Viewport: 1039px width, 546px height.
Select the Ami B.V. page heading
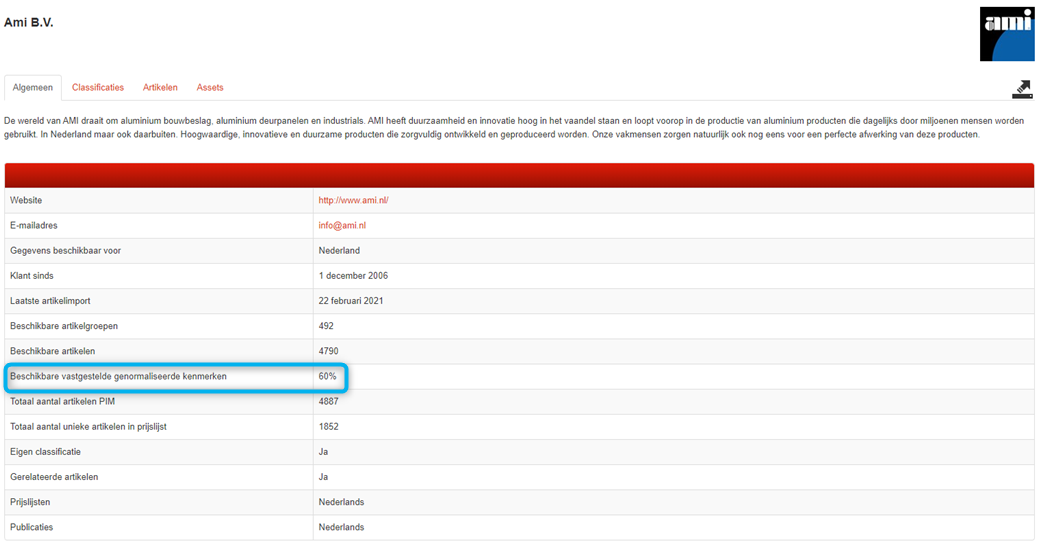pyautogui.click(x=28, y=23)
